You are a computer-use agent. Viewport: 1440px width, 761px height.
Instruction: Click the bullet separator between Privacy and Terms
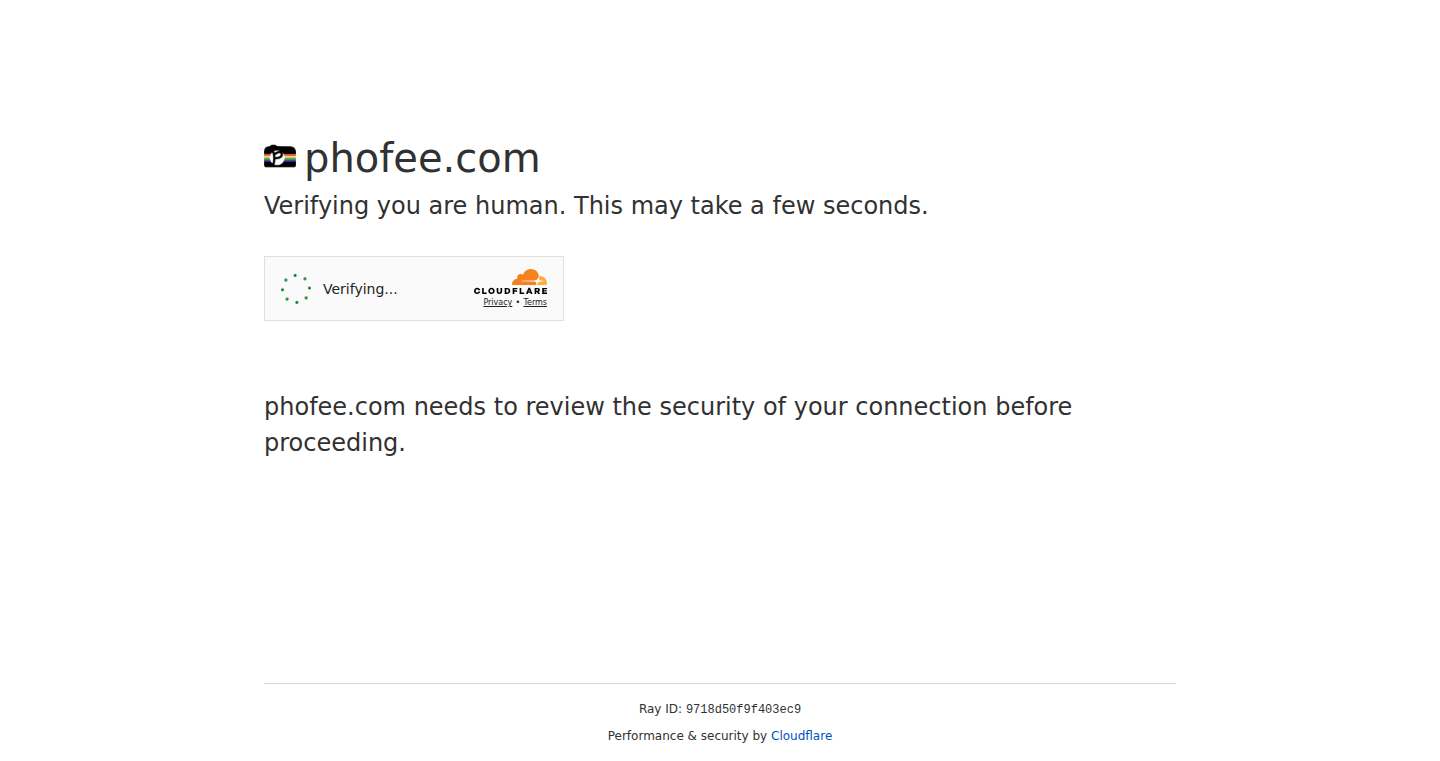(x=518, y=302)
